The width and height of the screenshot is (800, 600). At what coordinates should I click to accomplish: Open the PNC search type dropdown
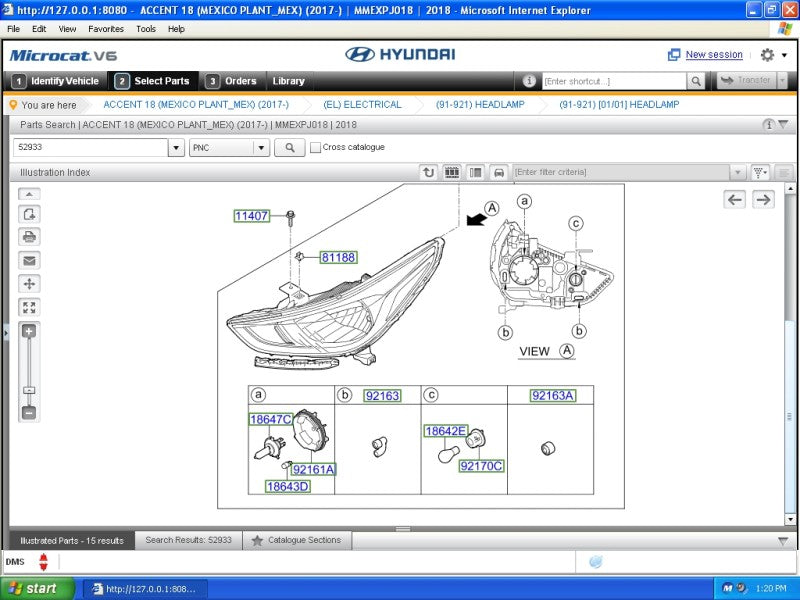[x=261, y=148]
